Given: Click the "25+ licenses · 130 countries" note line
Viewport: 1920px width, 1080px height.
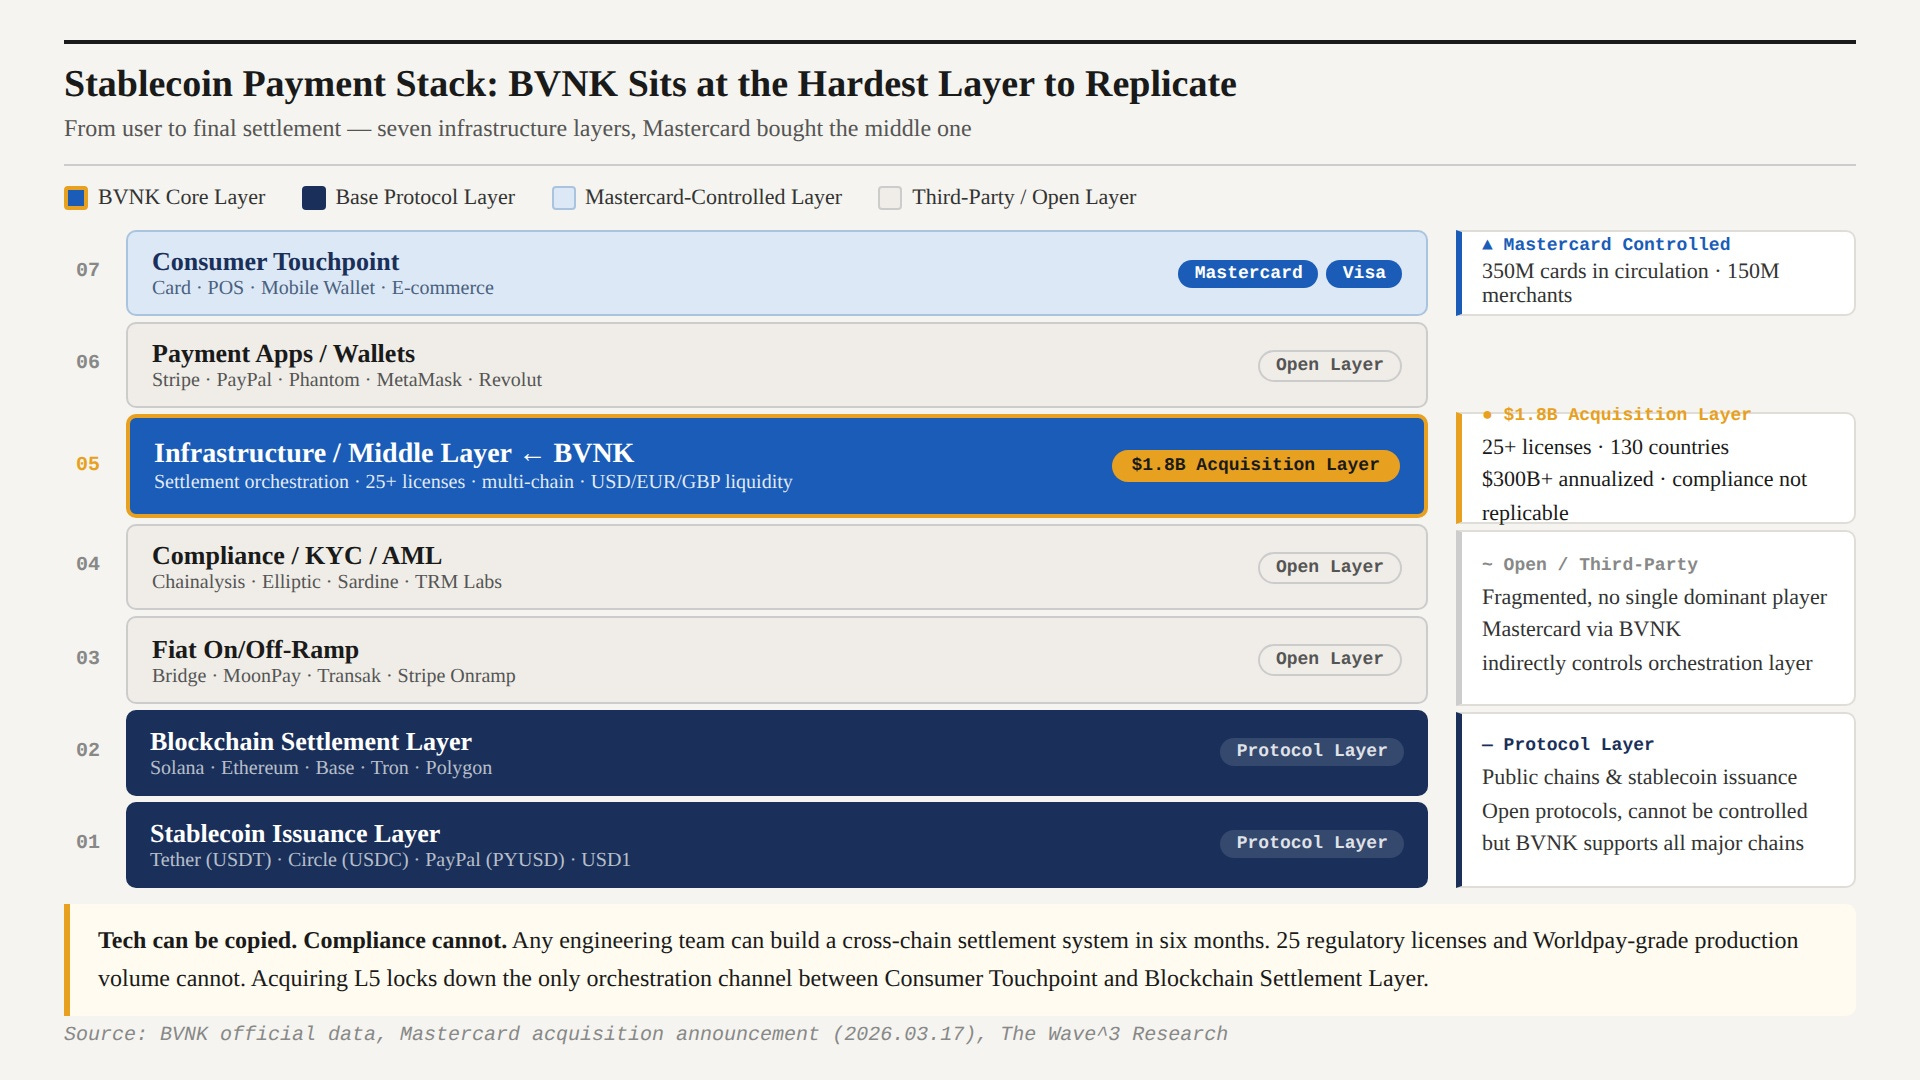Looking at the screenshot, I should point(1605,448).
